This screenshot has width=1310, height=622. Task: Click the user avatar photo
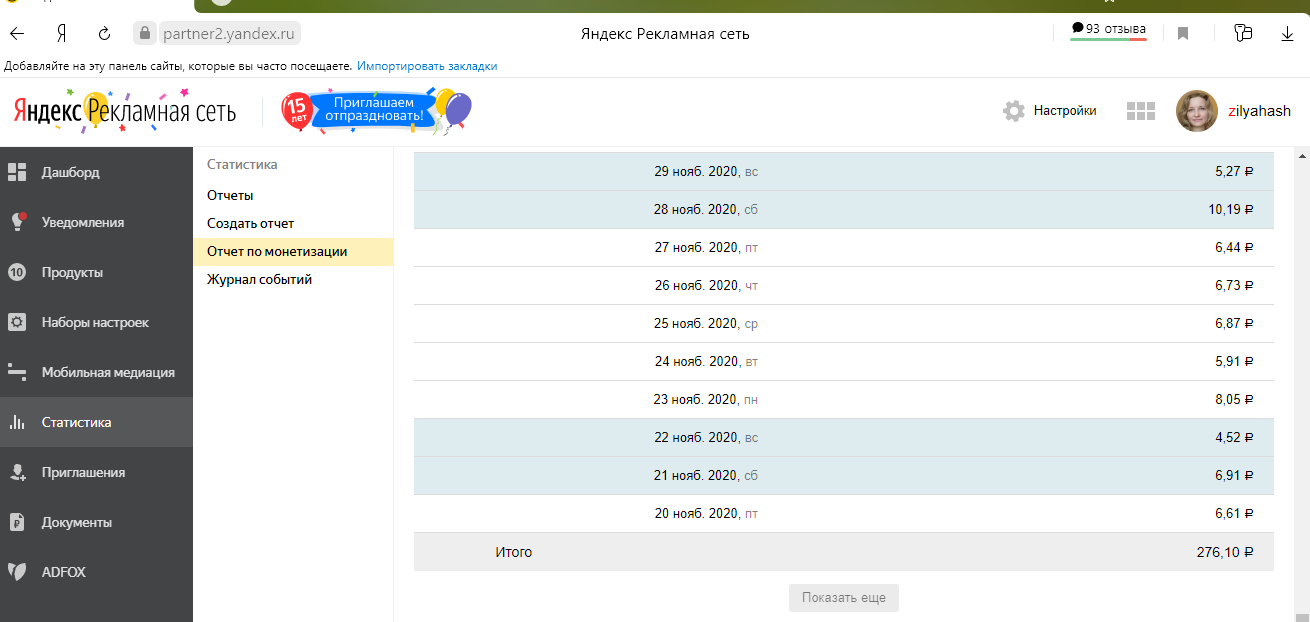click(x=1197, y=111)
